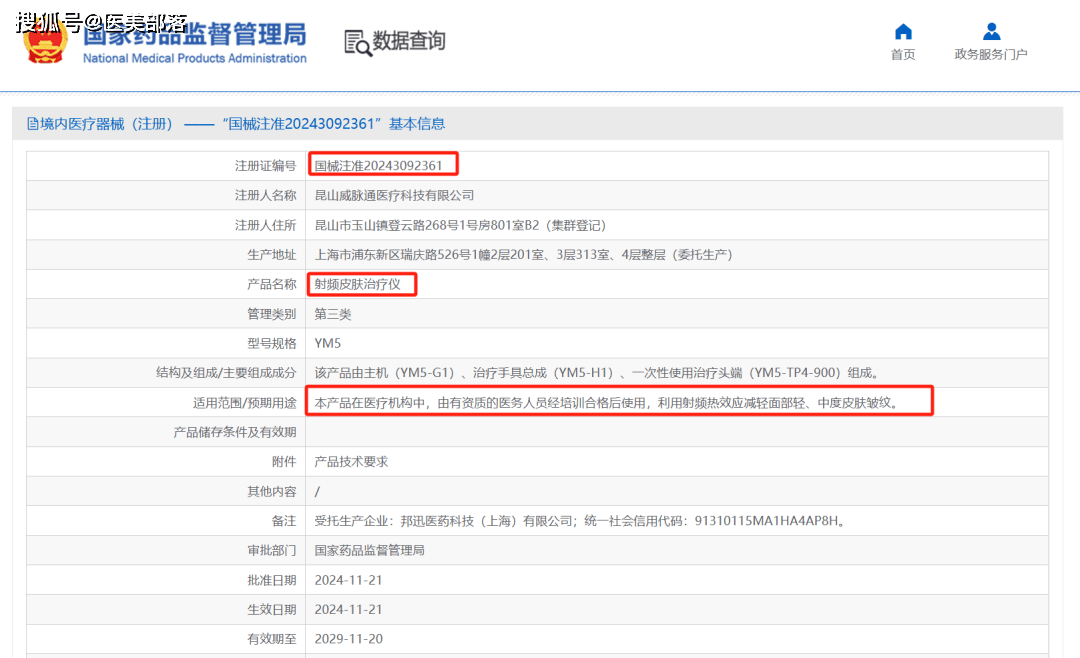1080x658 pixels.
Task: Click the document icon before 境内医疗器械
Action: point(32,124)
